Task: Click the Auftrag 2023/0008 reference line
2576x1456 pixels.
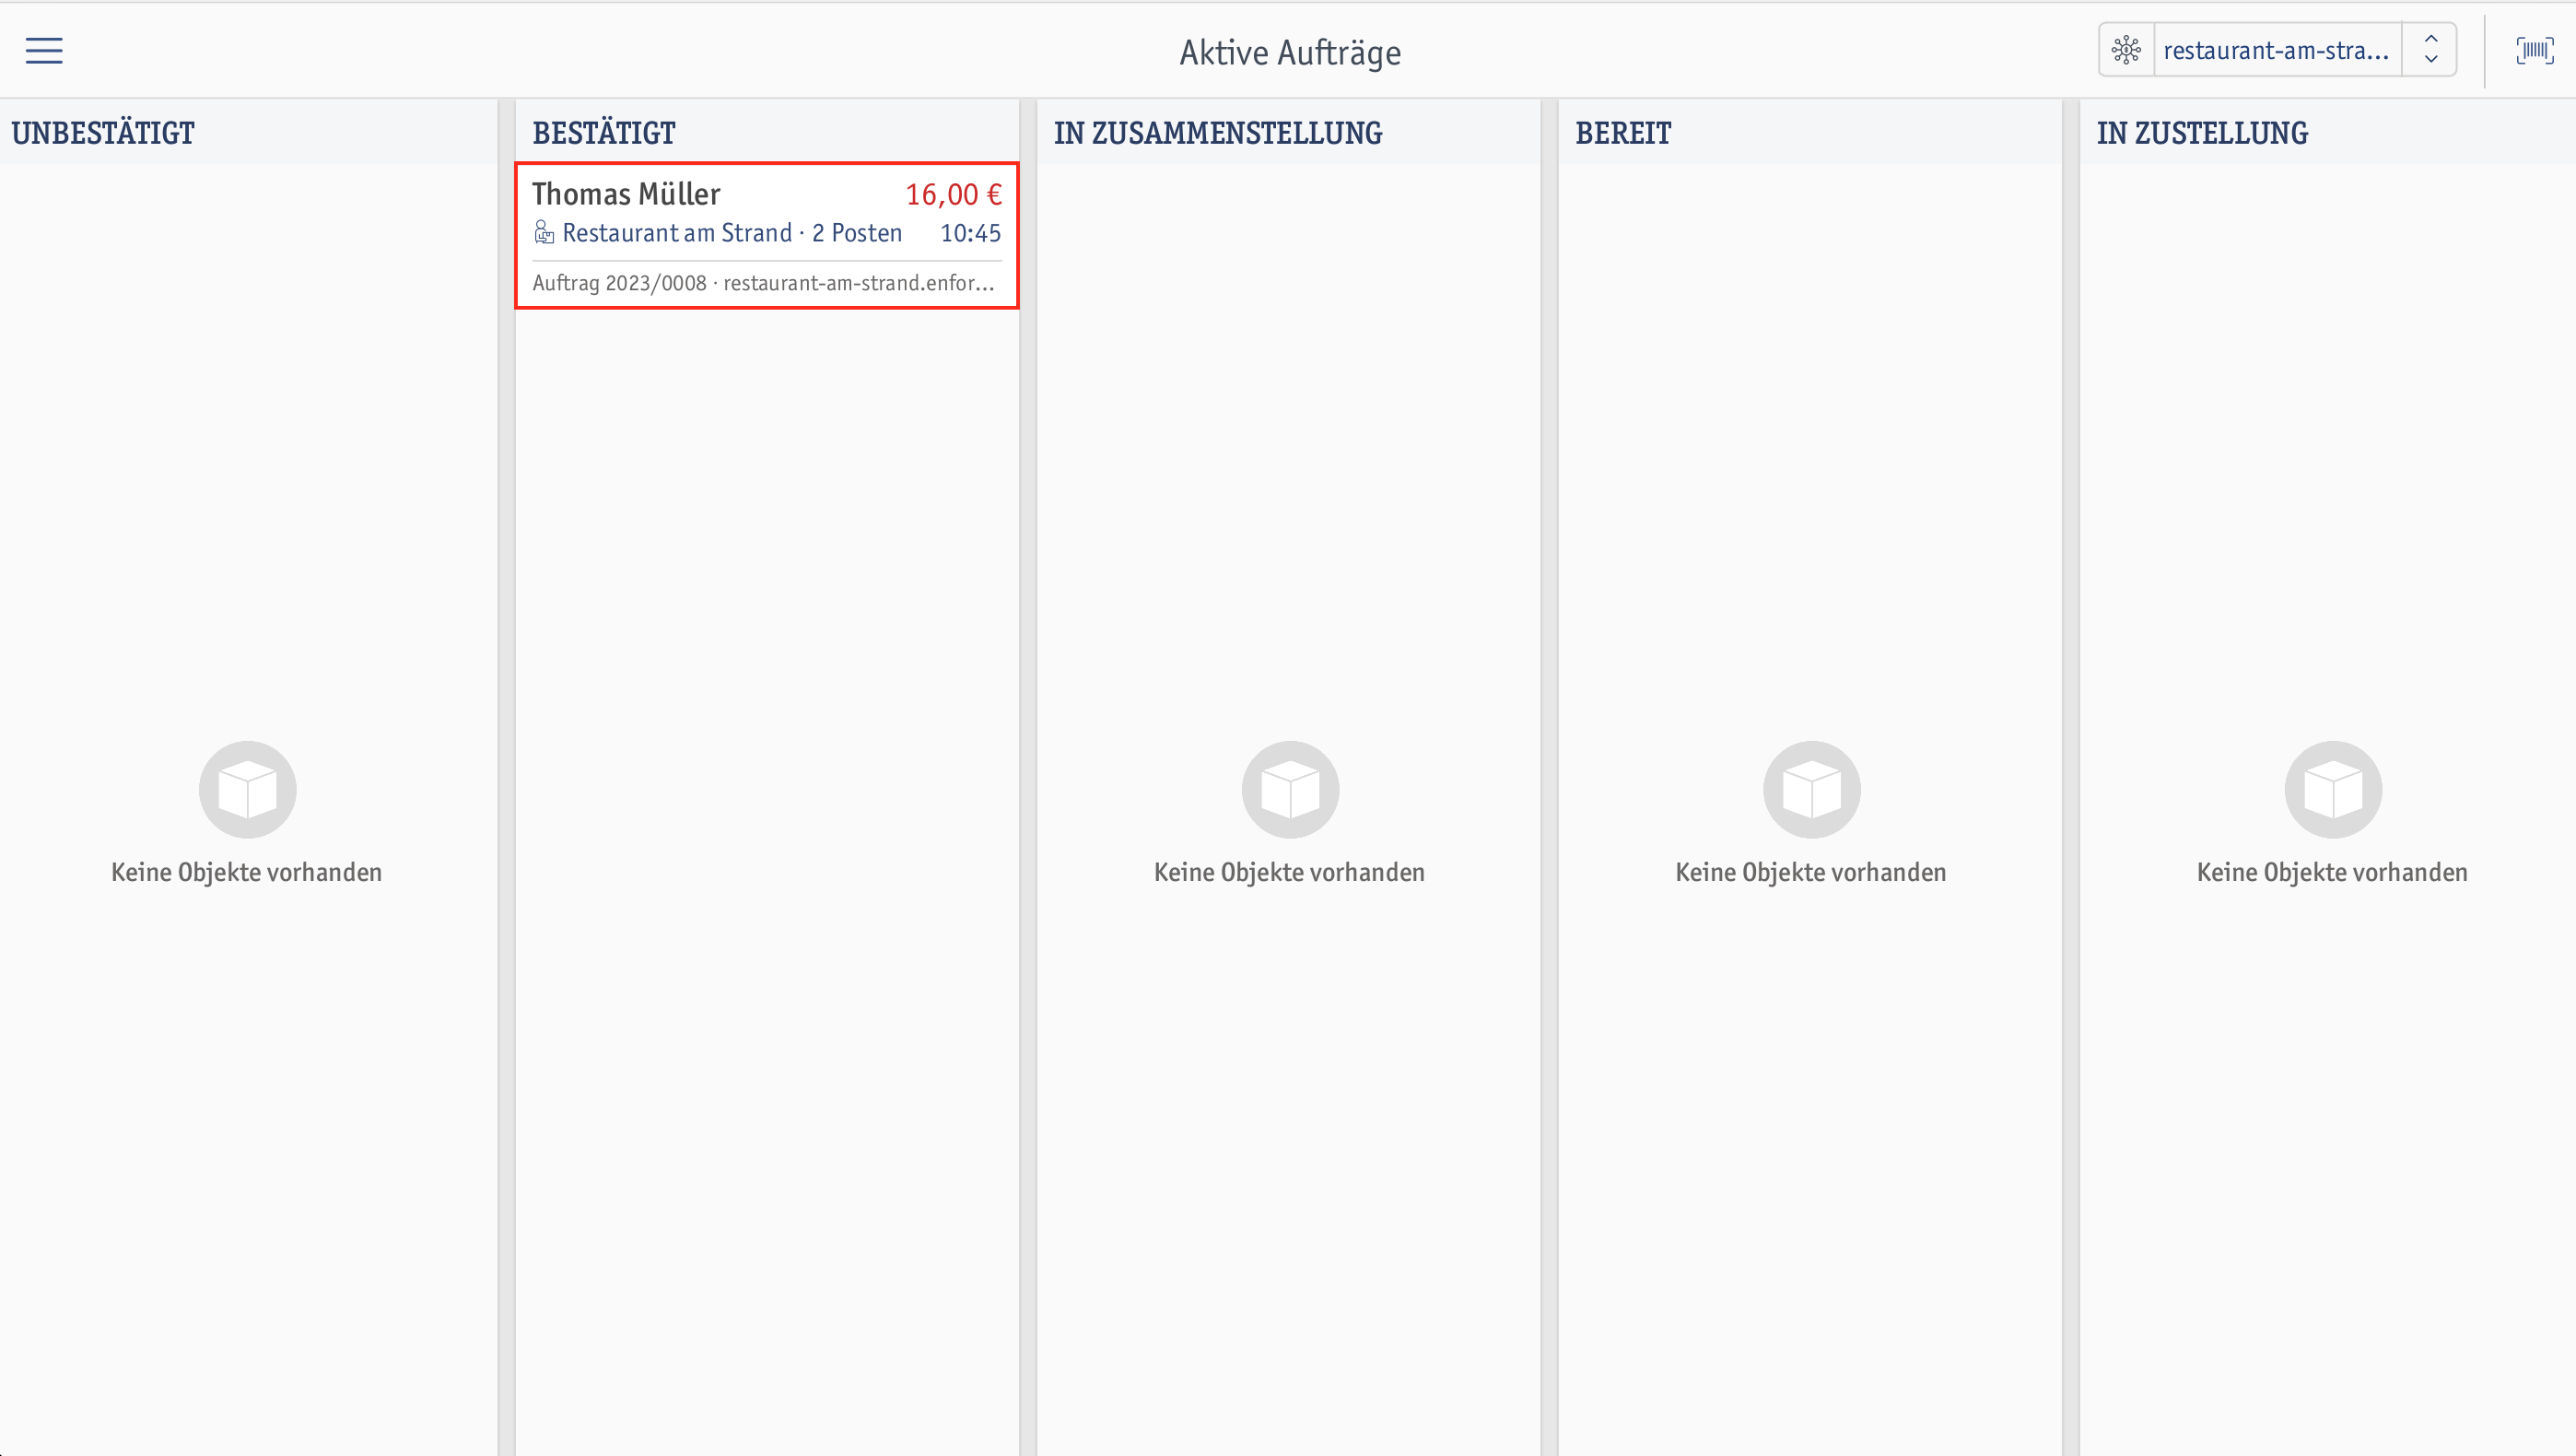Action: 764,283
